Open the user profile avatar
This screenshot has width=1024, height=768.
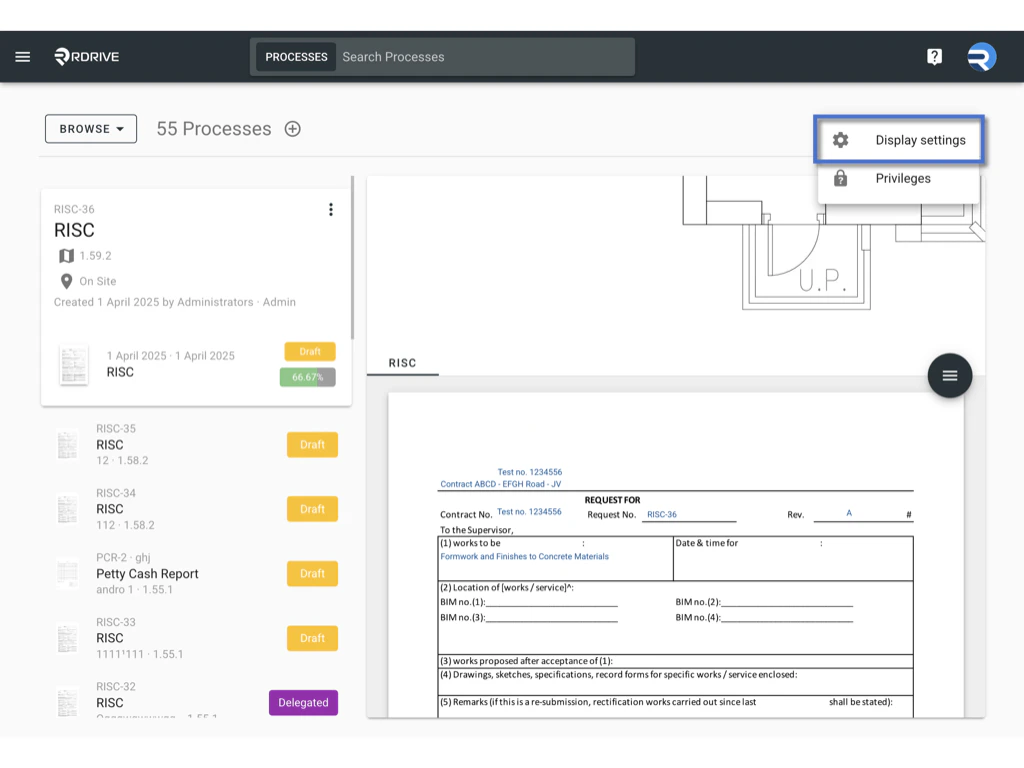point(982,57)
